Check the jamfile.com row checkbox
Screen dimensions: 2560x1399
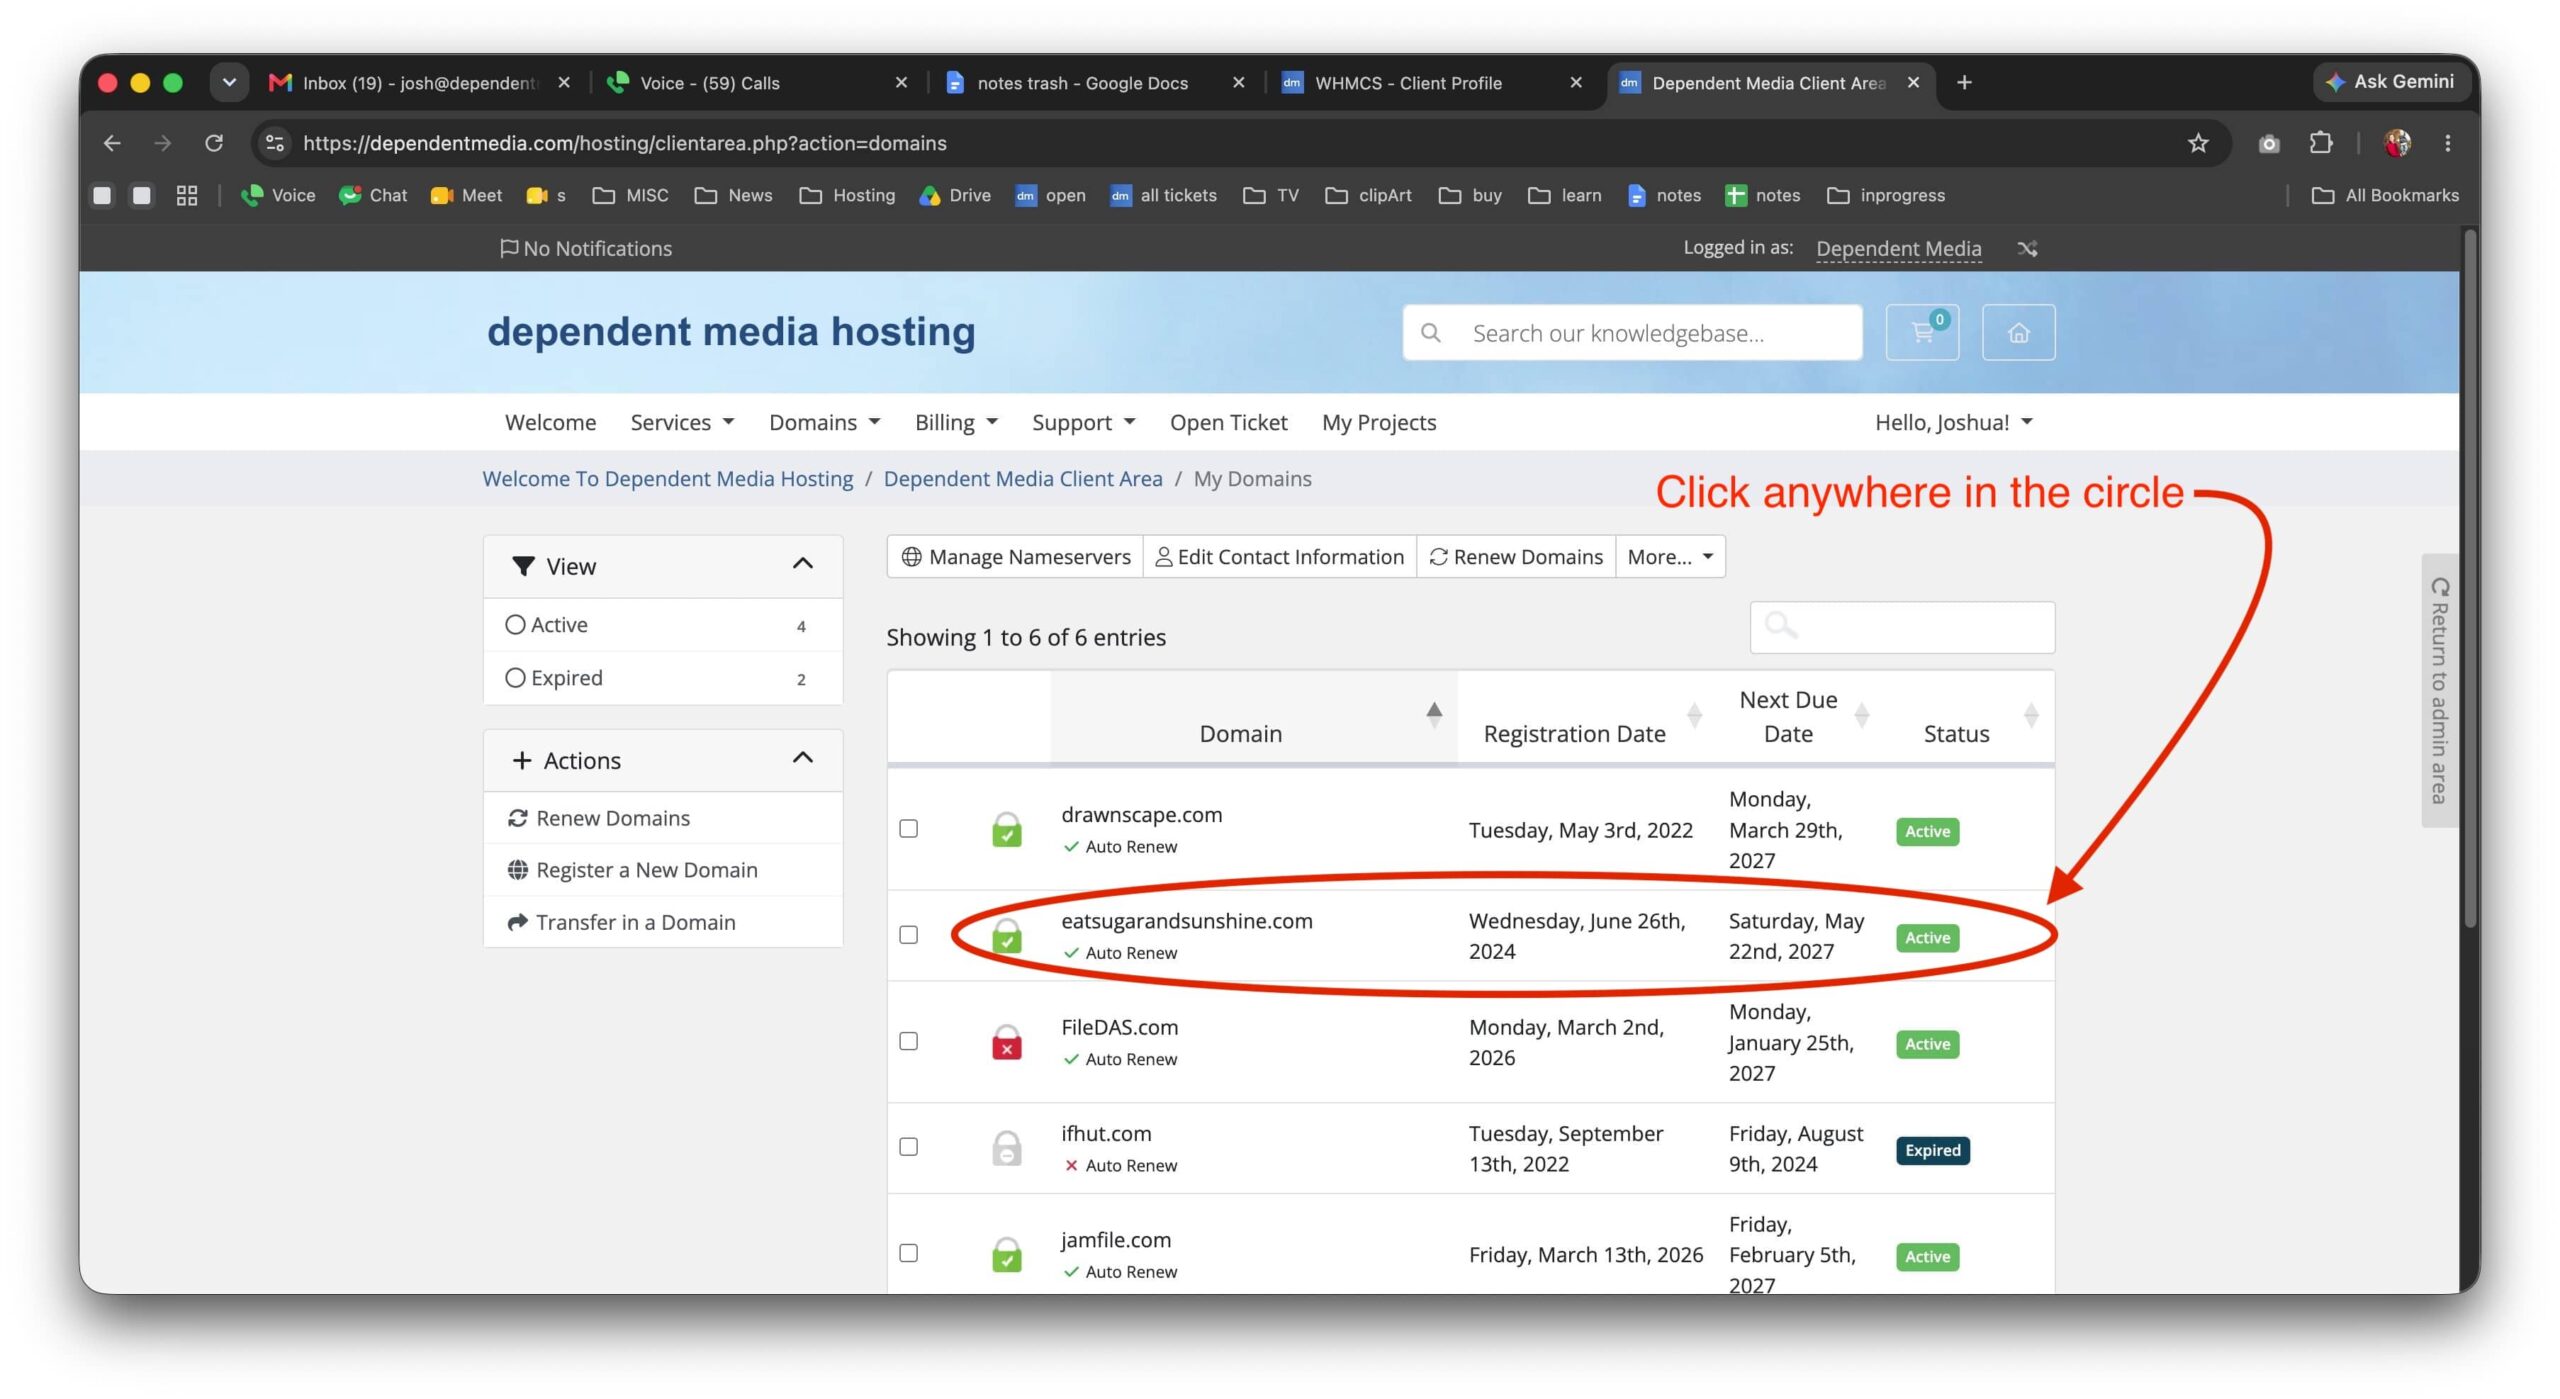(908, 1253)
